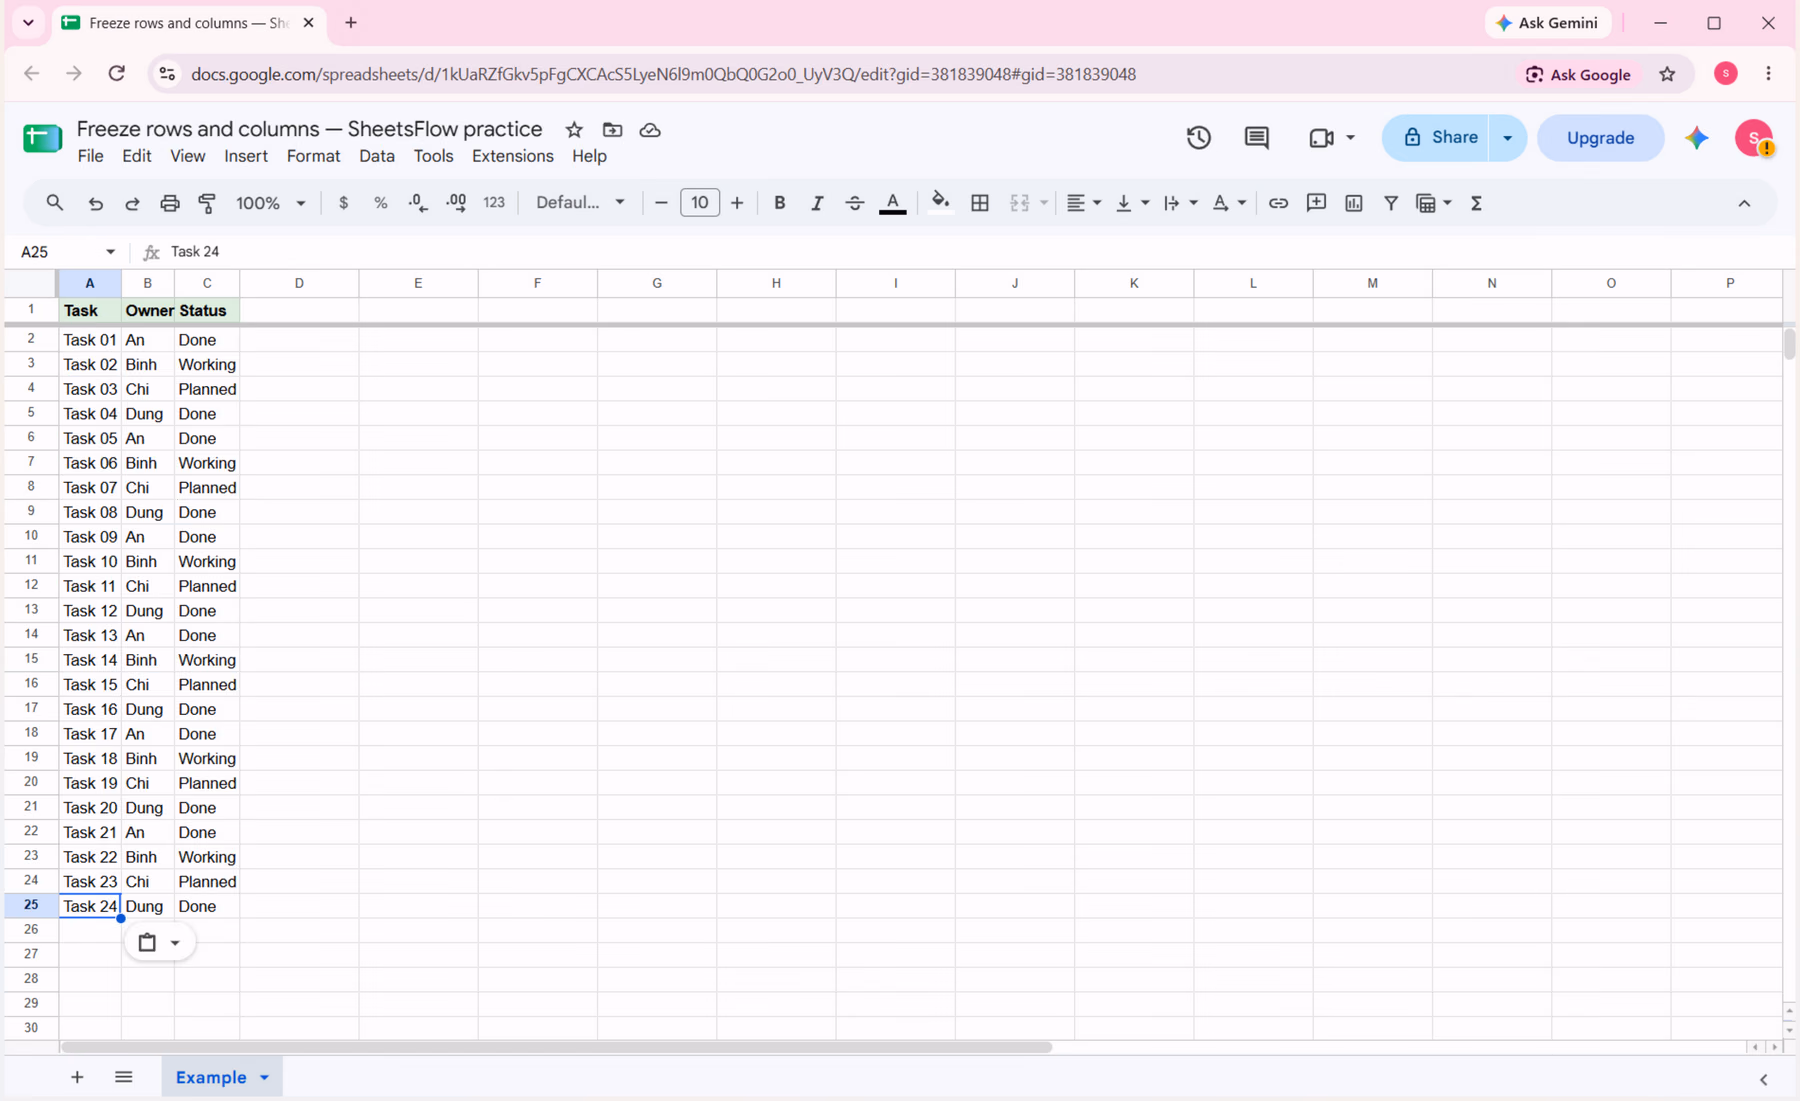
Task: Open horizontal align dropdown
Action: pos(1083,203)
